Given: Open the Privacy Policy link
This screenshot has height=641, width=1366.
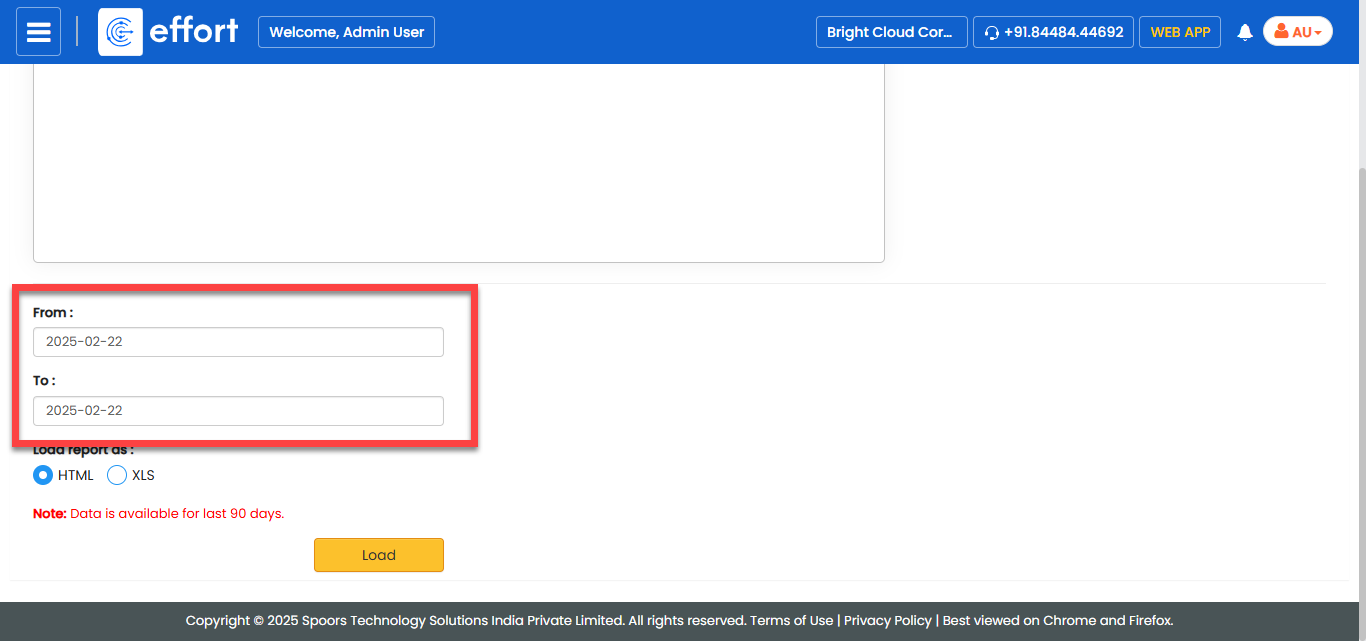Looking at the screenshot, I should coord(887,620).
